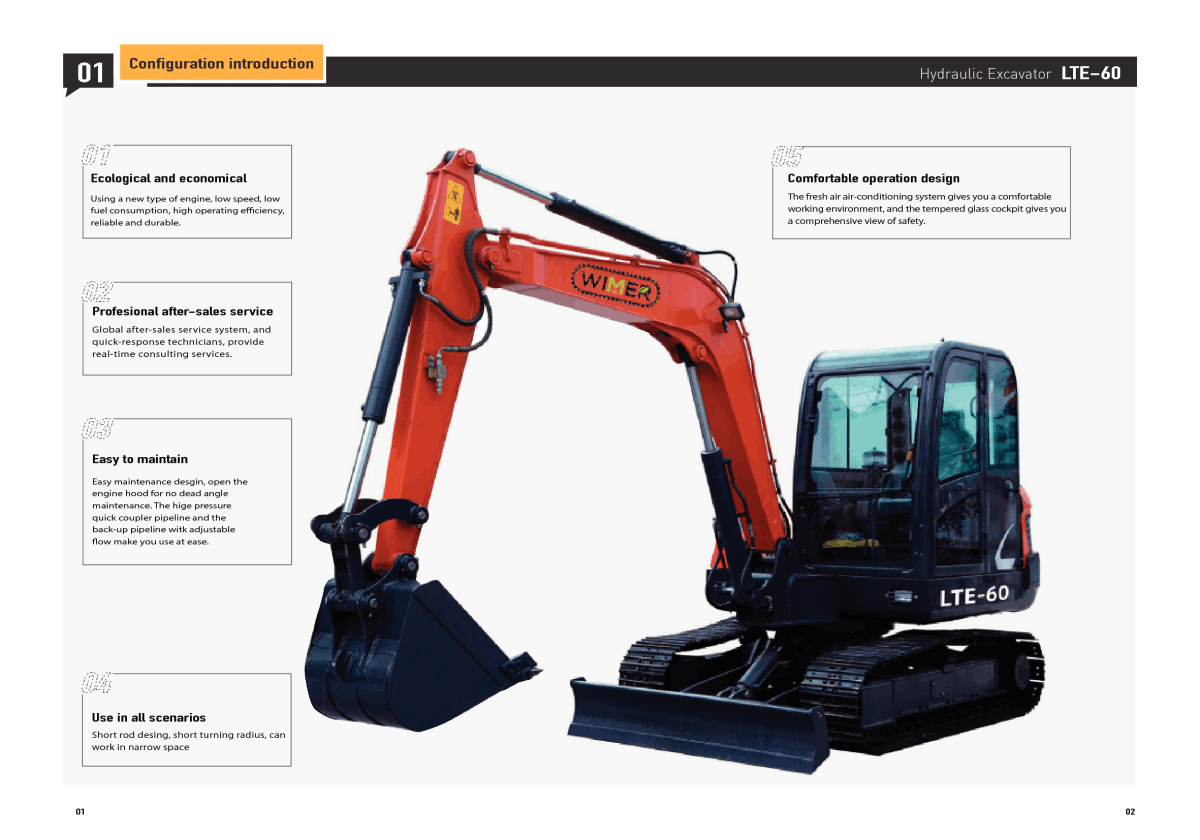Click the outlined '02' numeral above after-sales box
This screenshot has height=840, width=1200.
tap(96, 292)
